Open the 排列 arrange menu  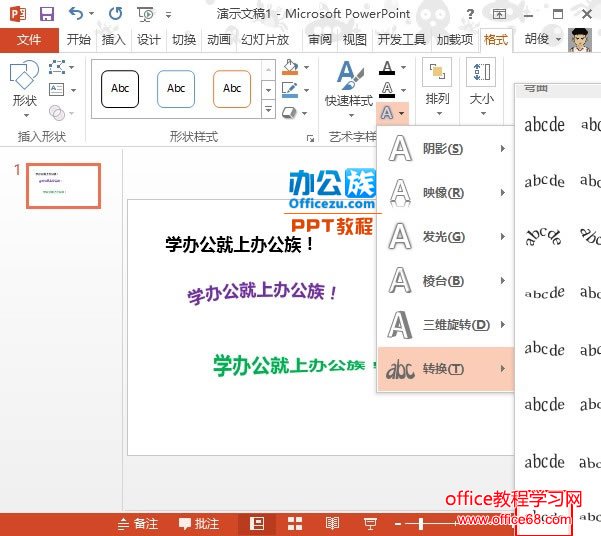coord(437,89)
